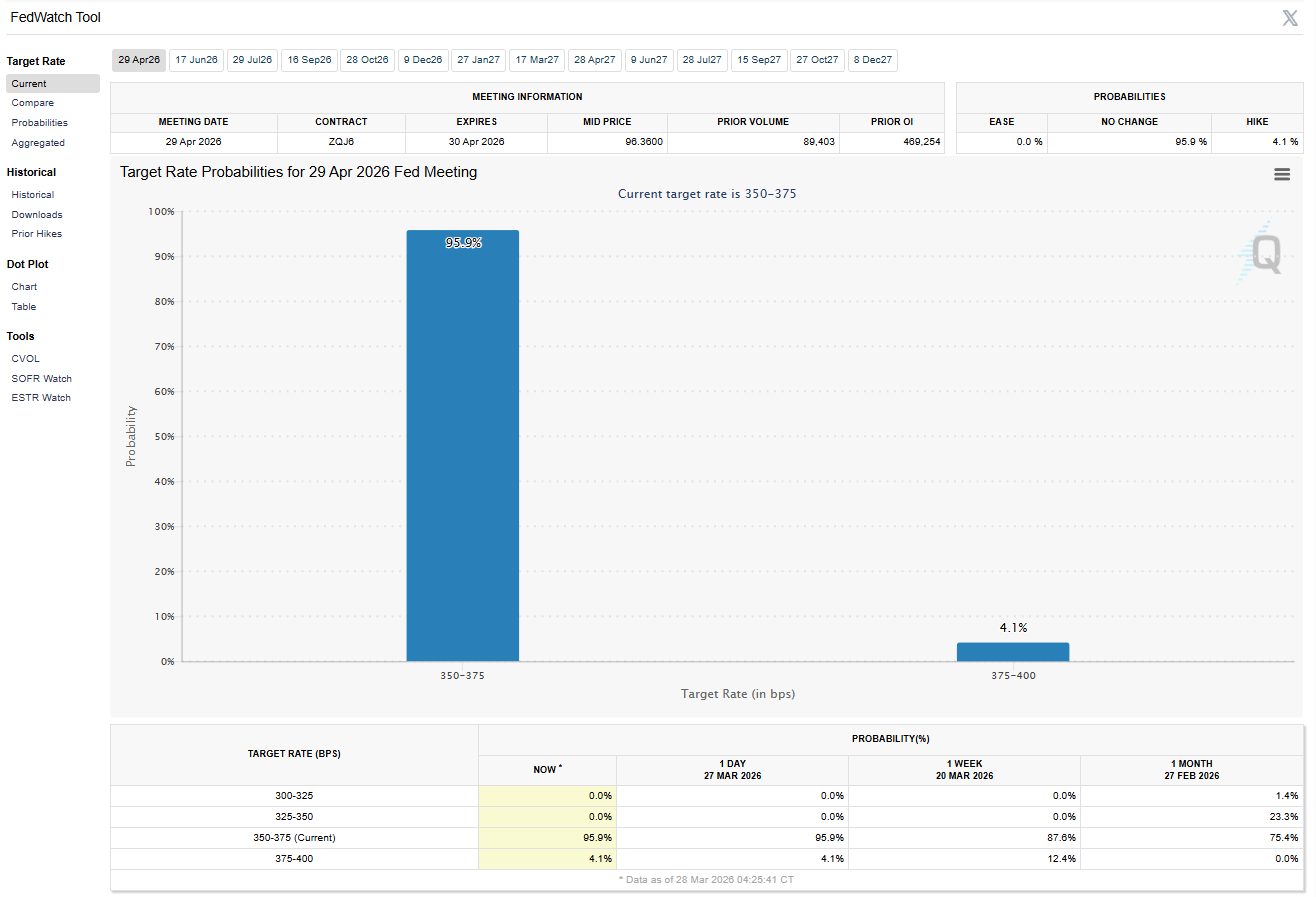Open the Dot Plot Table

pyautogui.click(x=24, y=307)
